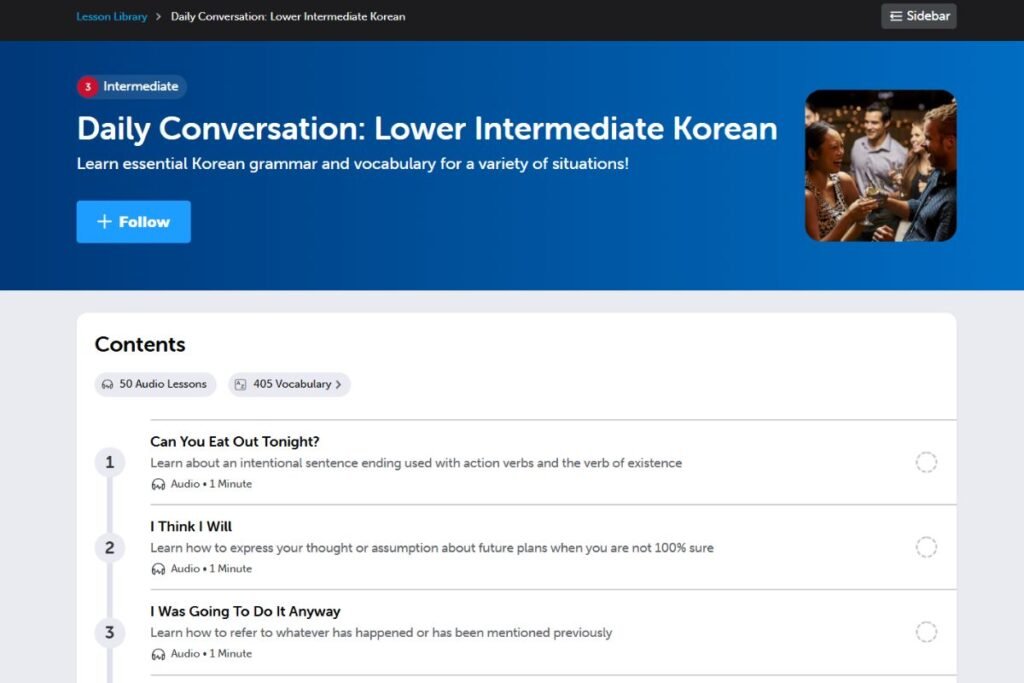Click the red level 3 badge icon
The width and height of the screenshot is (1024, 683).
(88, 87)
